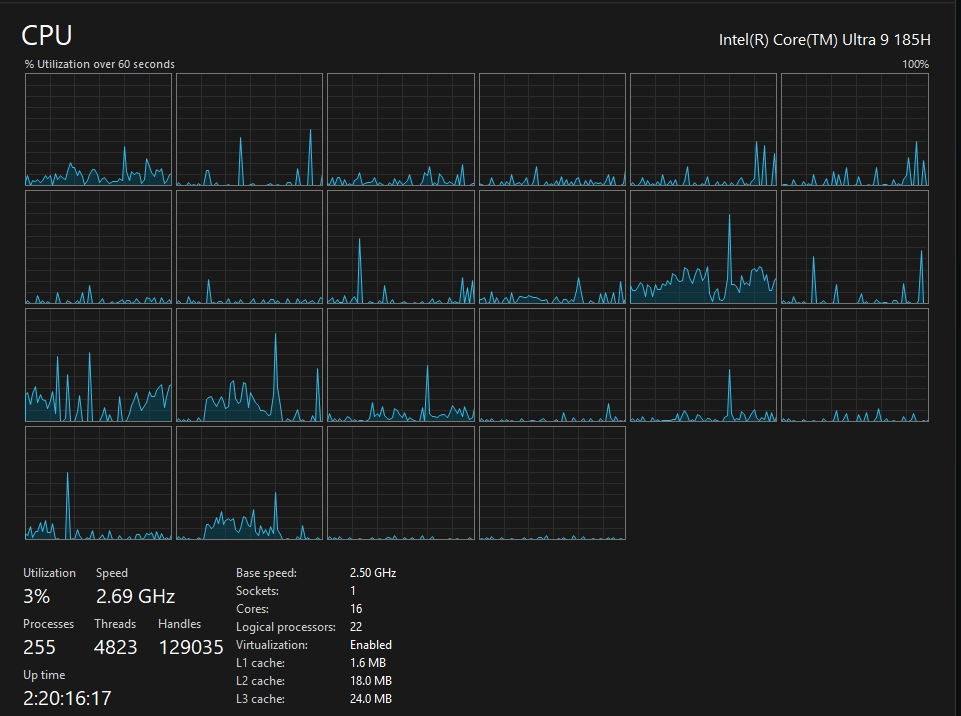Select the Up time label
Viewport: 961px width, 716px height.
point(44,675)
